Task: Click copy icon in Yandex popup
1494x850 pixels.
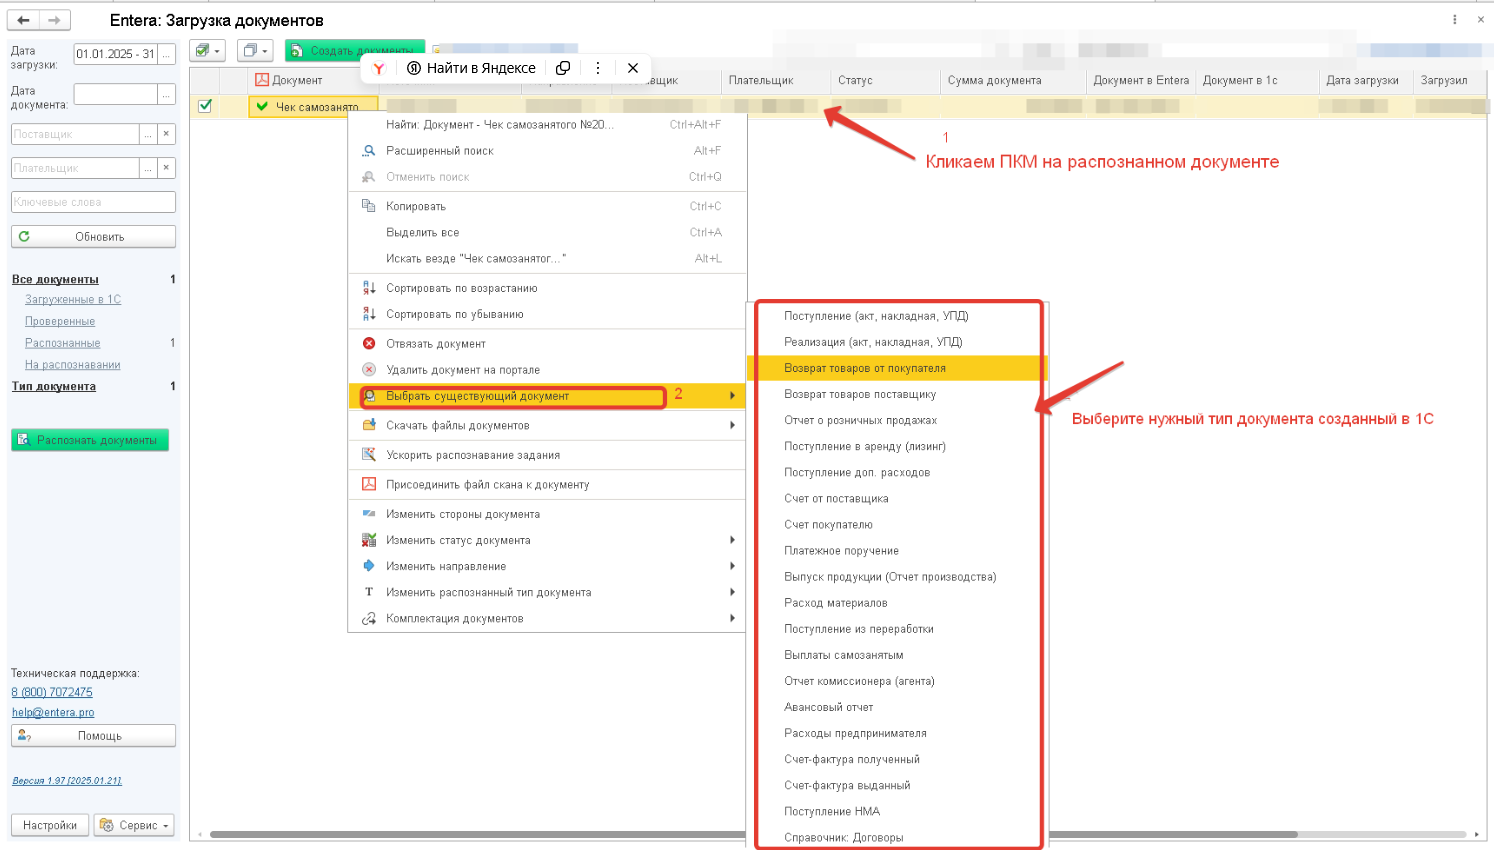Action: coord(563,68)
